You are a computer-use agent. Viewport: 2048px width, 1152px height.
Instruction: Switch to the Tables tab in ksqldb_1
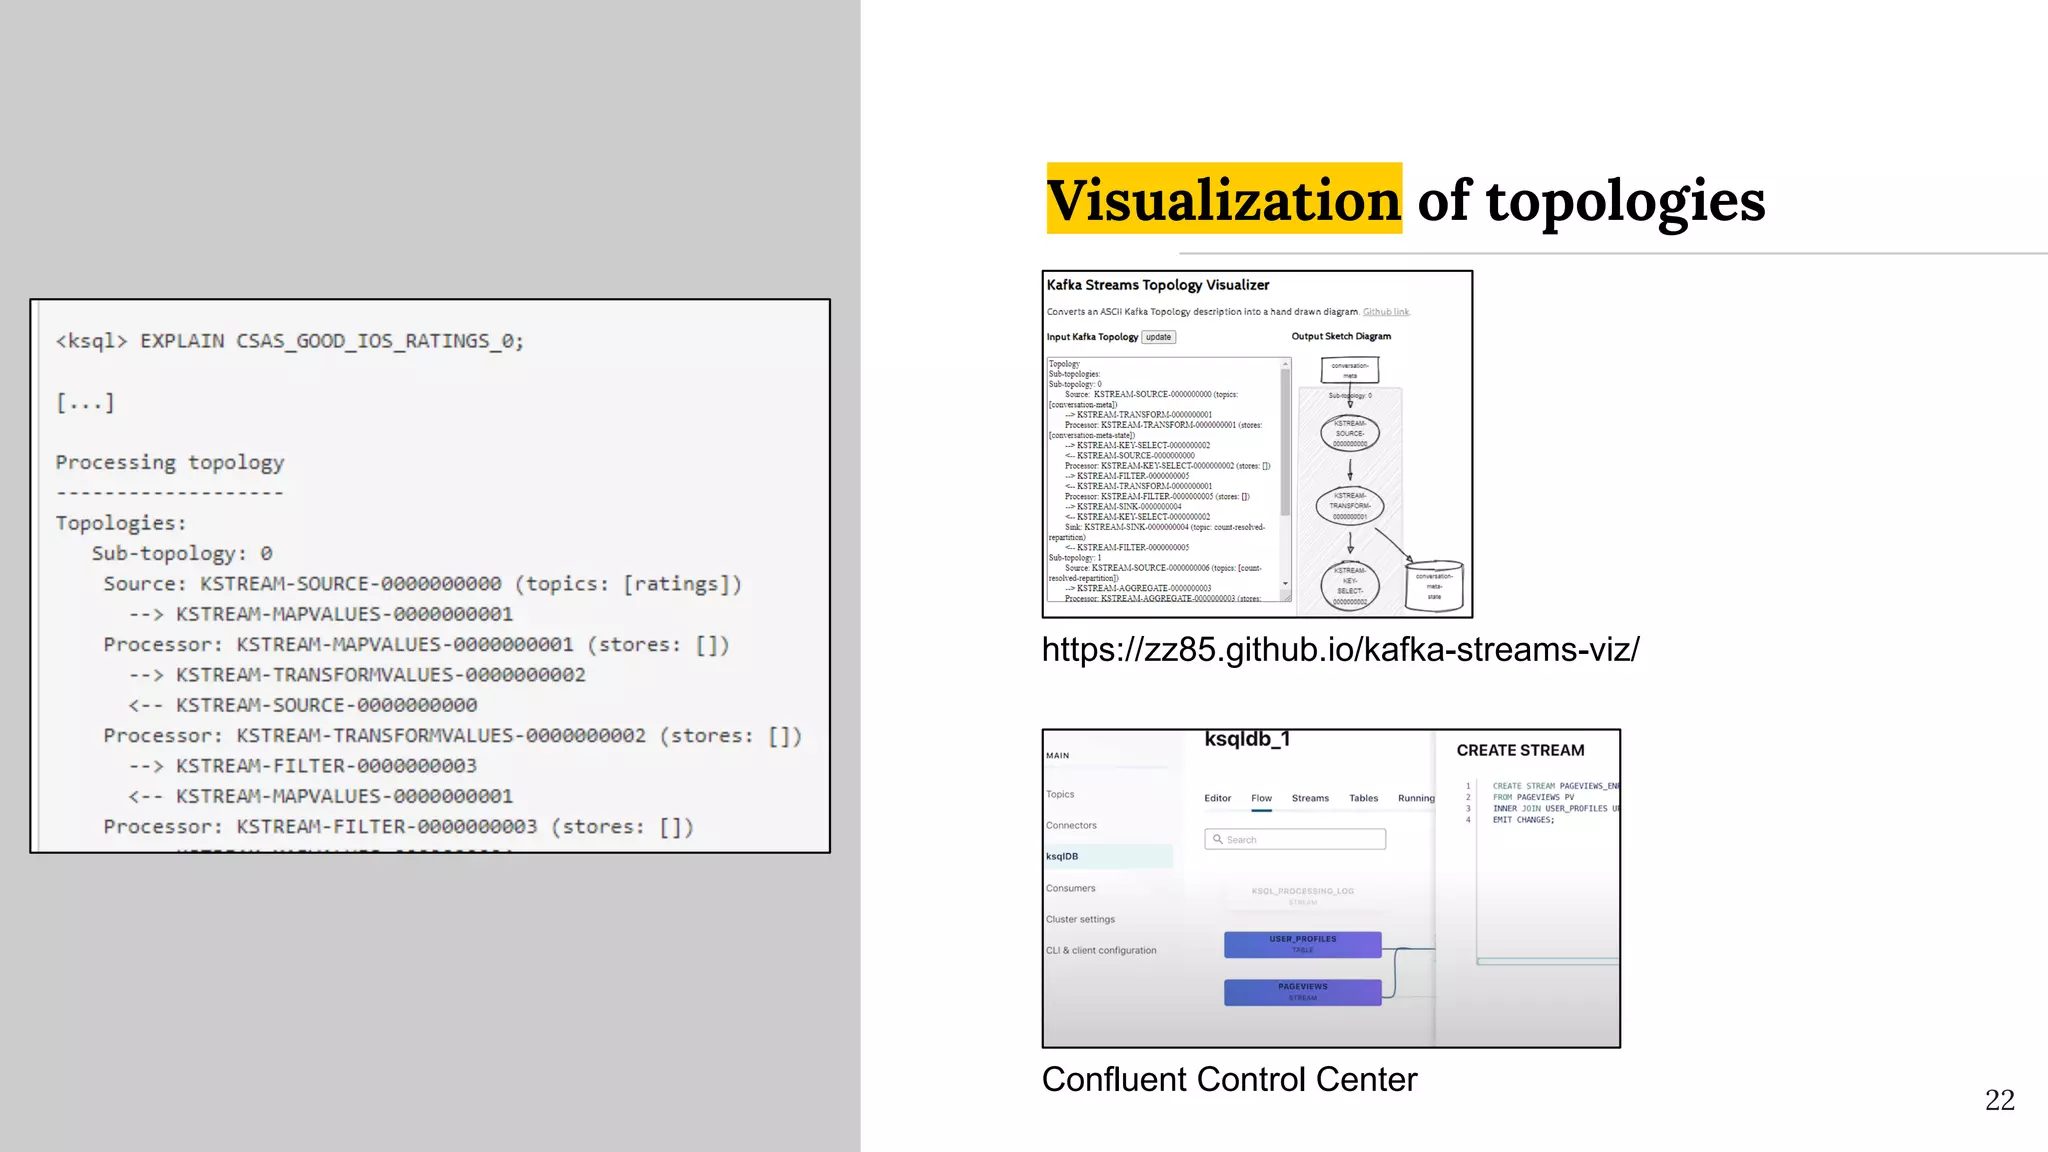coord(1363,798)
